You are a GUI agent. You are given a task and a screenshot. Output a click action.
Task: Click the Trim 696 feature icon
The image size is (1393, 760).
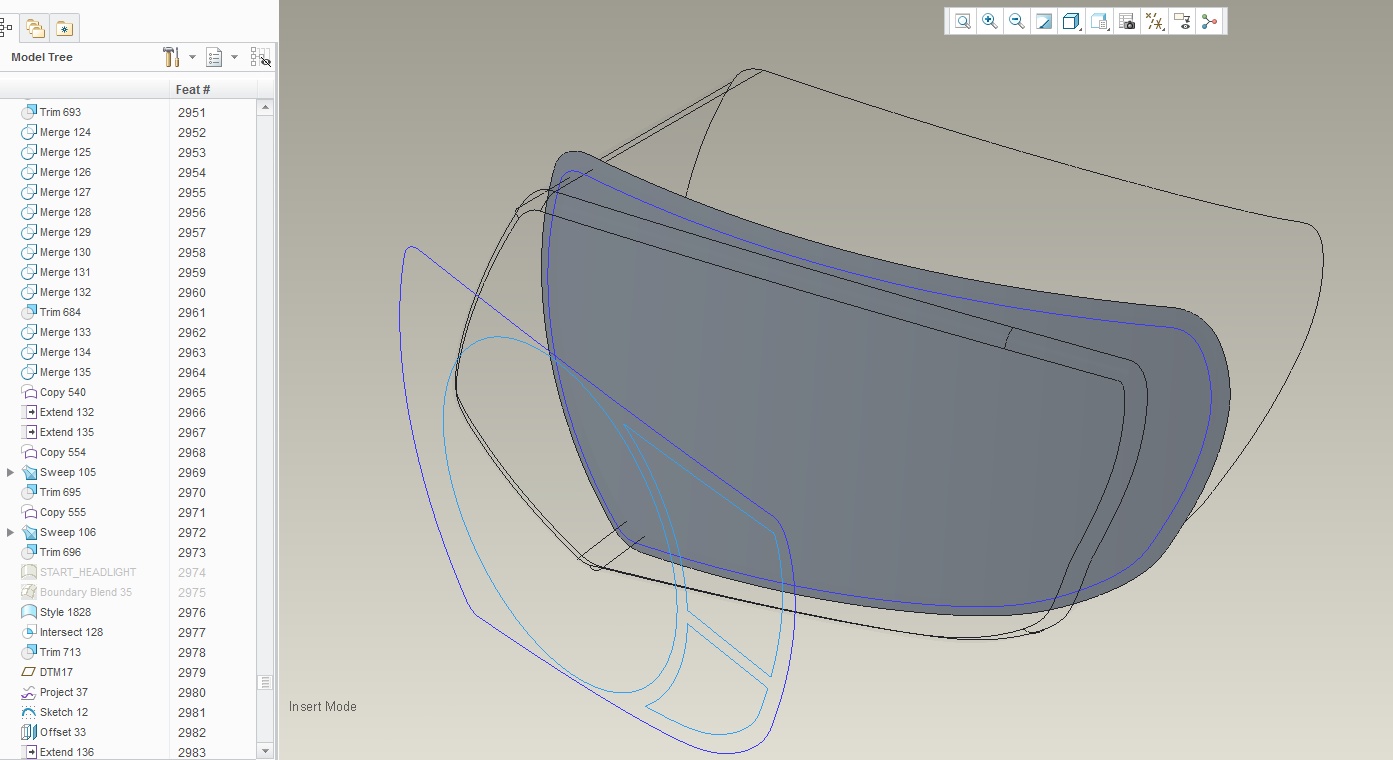click(29, 552)
